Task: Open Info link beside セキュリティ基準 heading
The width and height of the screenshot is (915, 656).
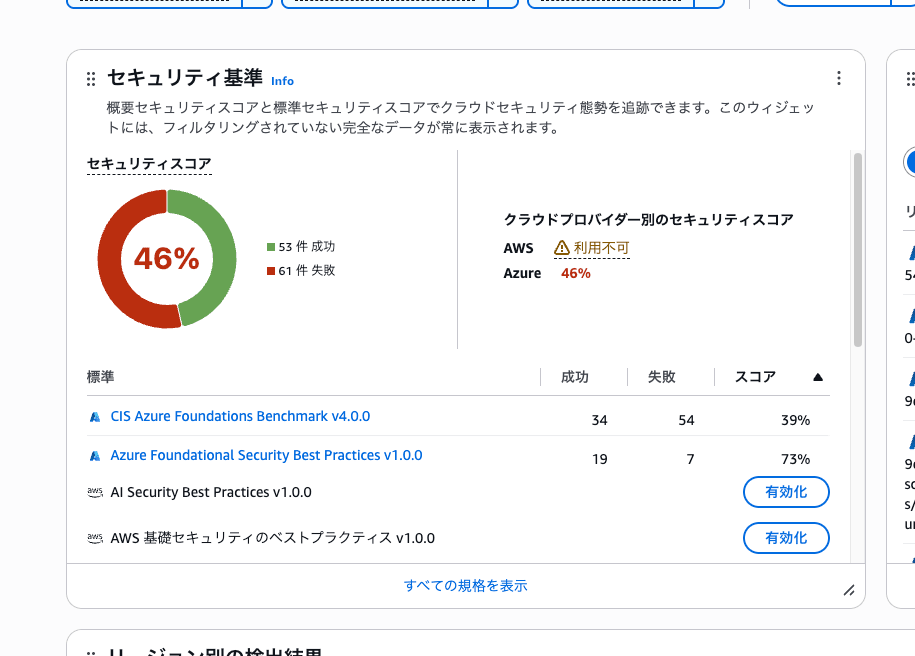Action: pos(282,81)
